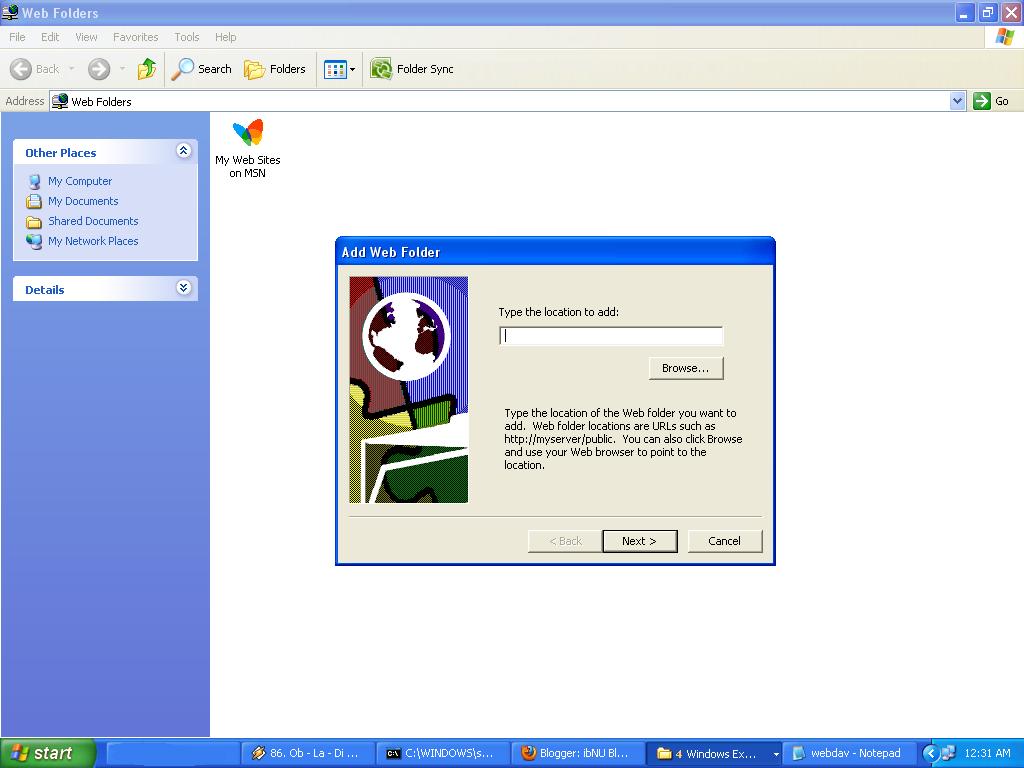The width and height of the screenshot is (1024, 768).
Task: Click the globe puzzle image in dialog
Action: (x=409, y=390)
